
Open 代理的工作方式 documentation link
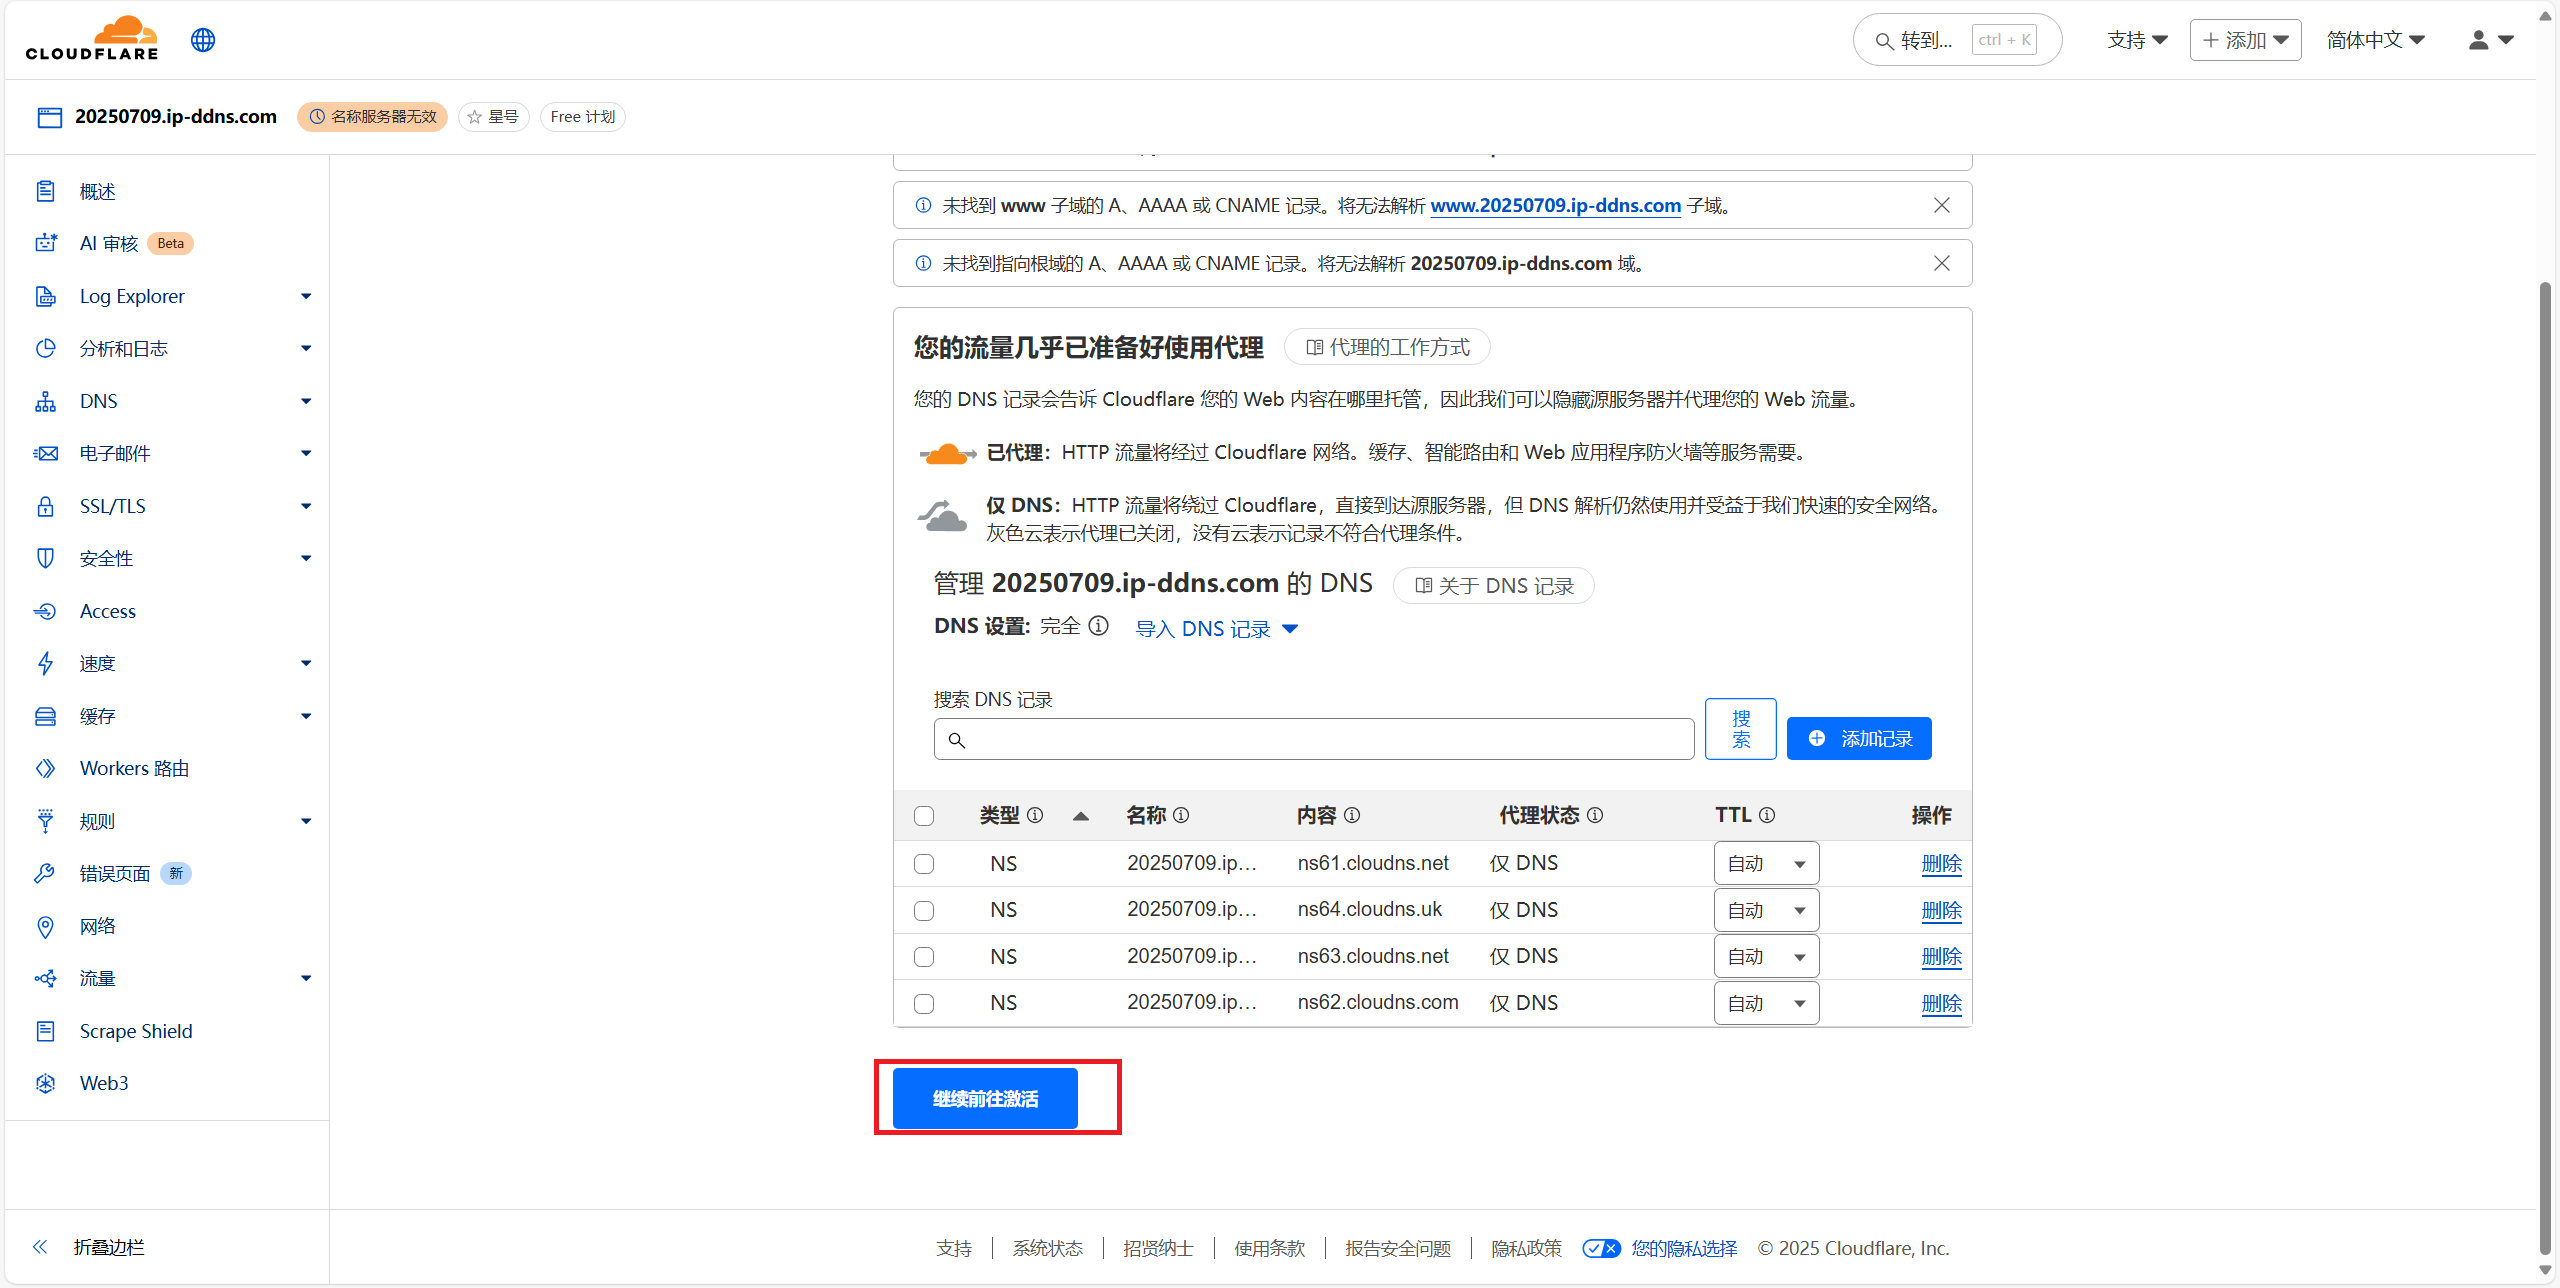click(x=1387, y=347)
